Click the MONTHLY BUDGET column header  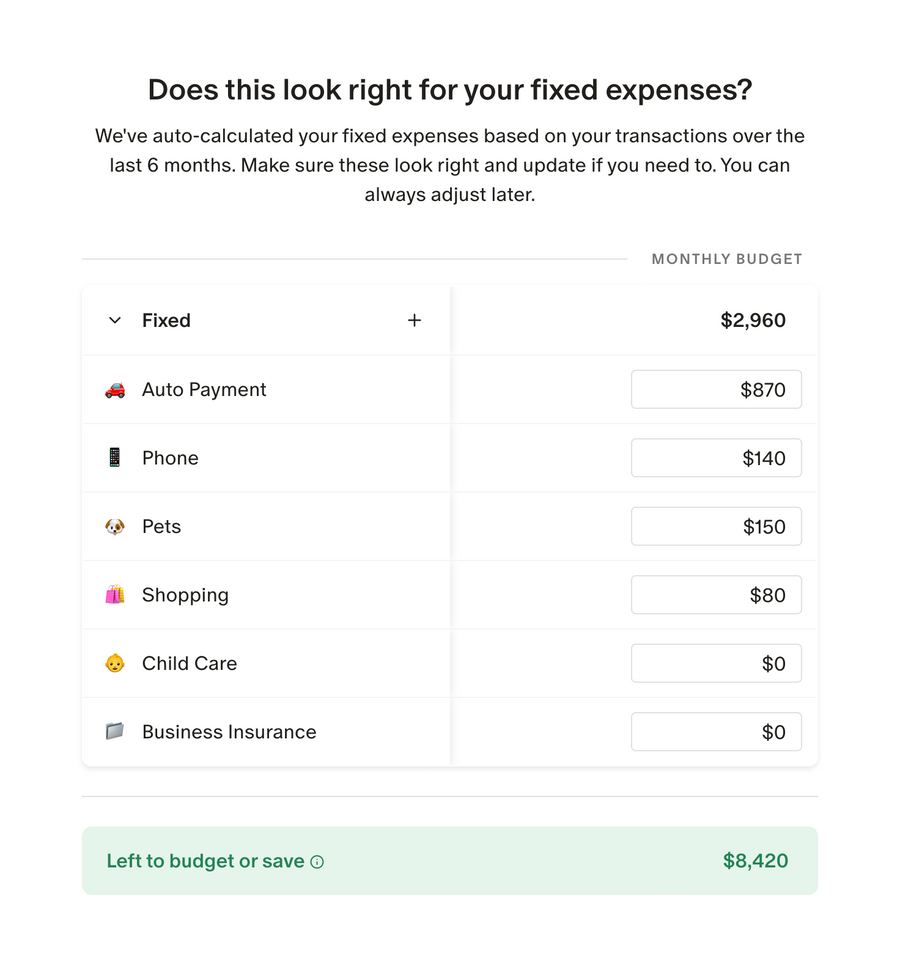pyautogui.click(x=727, y=258)
